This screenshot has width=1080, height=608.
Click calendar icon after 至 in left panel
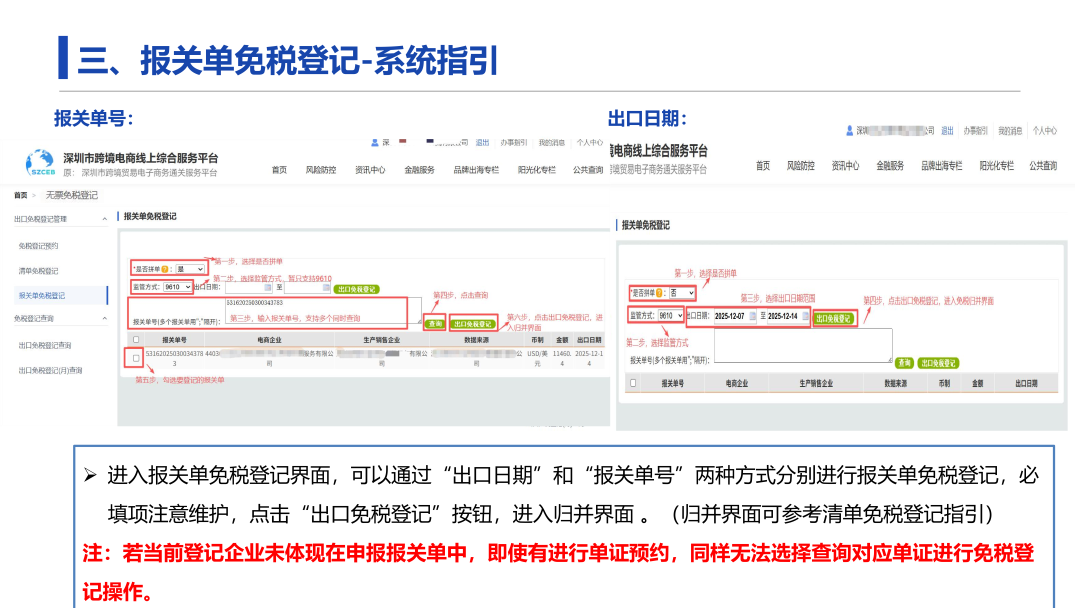coord(324,287)
